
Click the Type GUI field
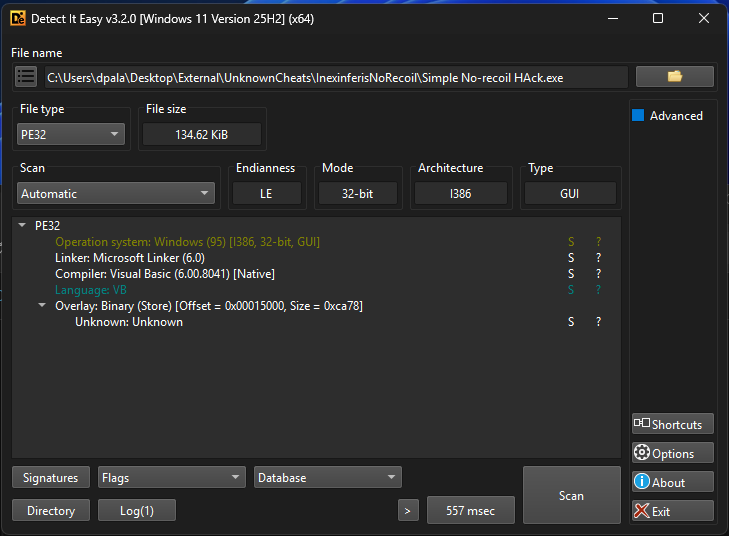point(570,193)
